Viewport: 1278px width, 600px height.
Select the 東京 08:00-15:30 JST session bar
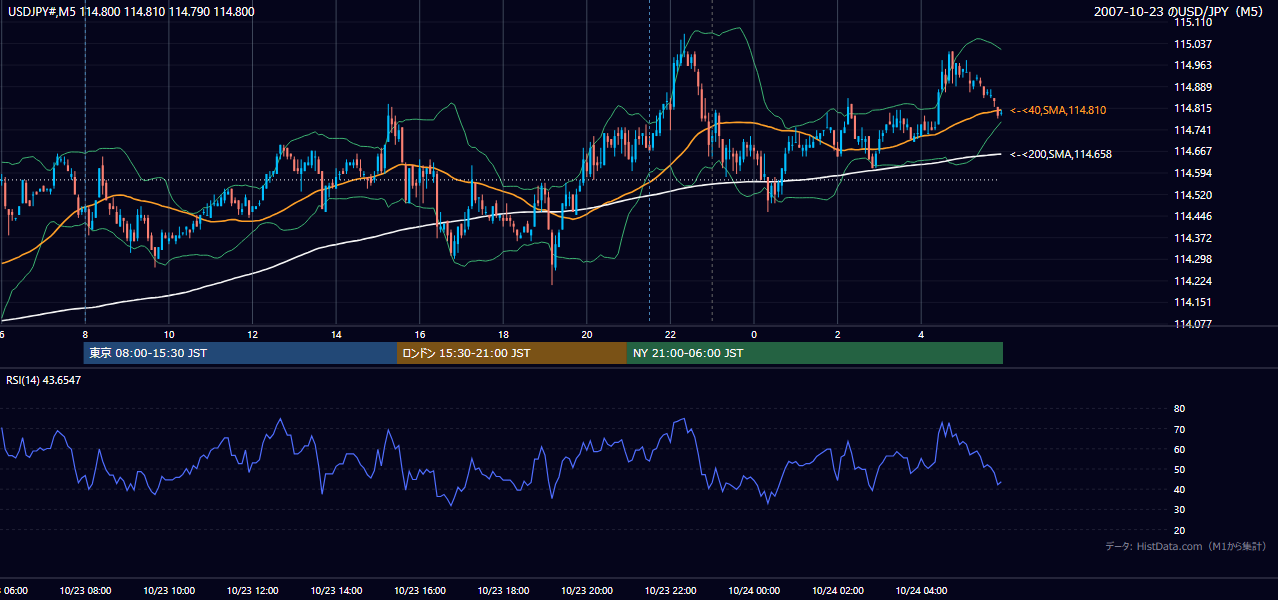click(241, 353)
